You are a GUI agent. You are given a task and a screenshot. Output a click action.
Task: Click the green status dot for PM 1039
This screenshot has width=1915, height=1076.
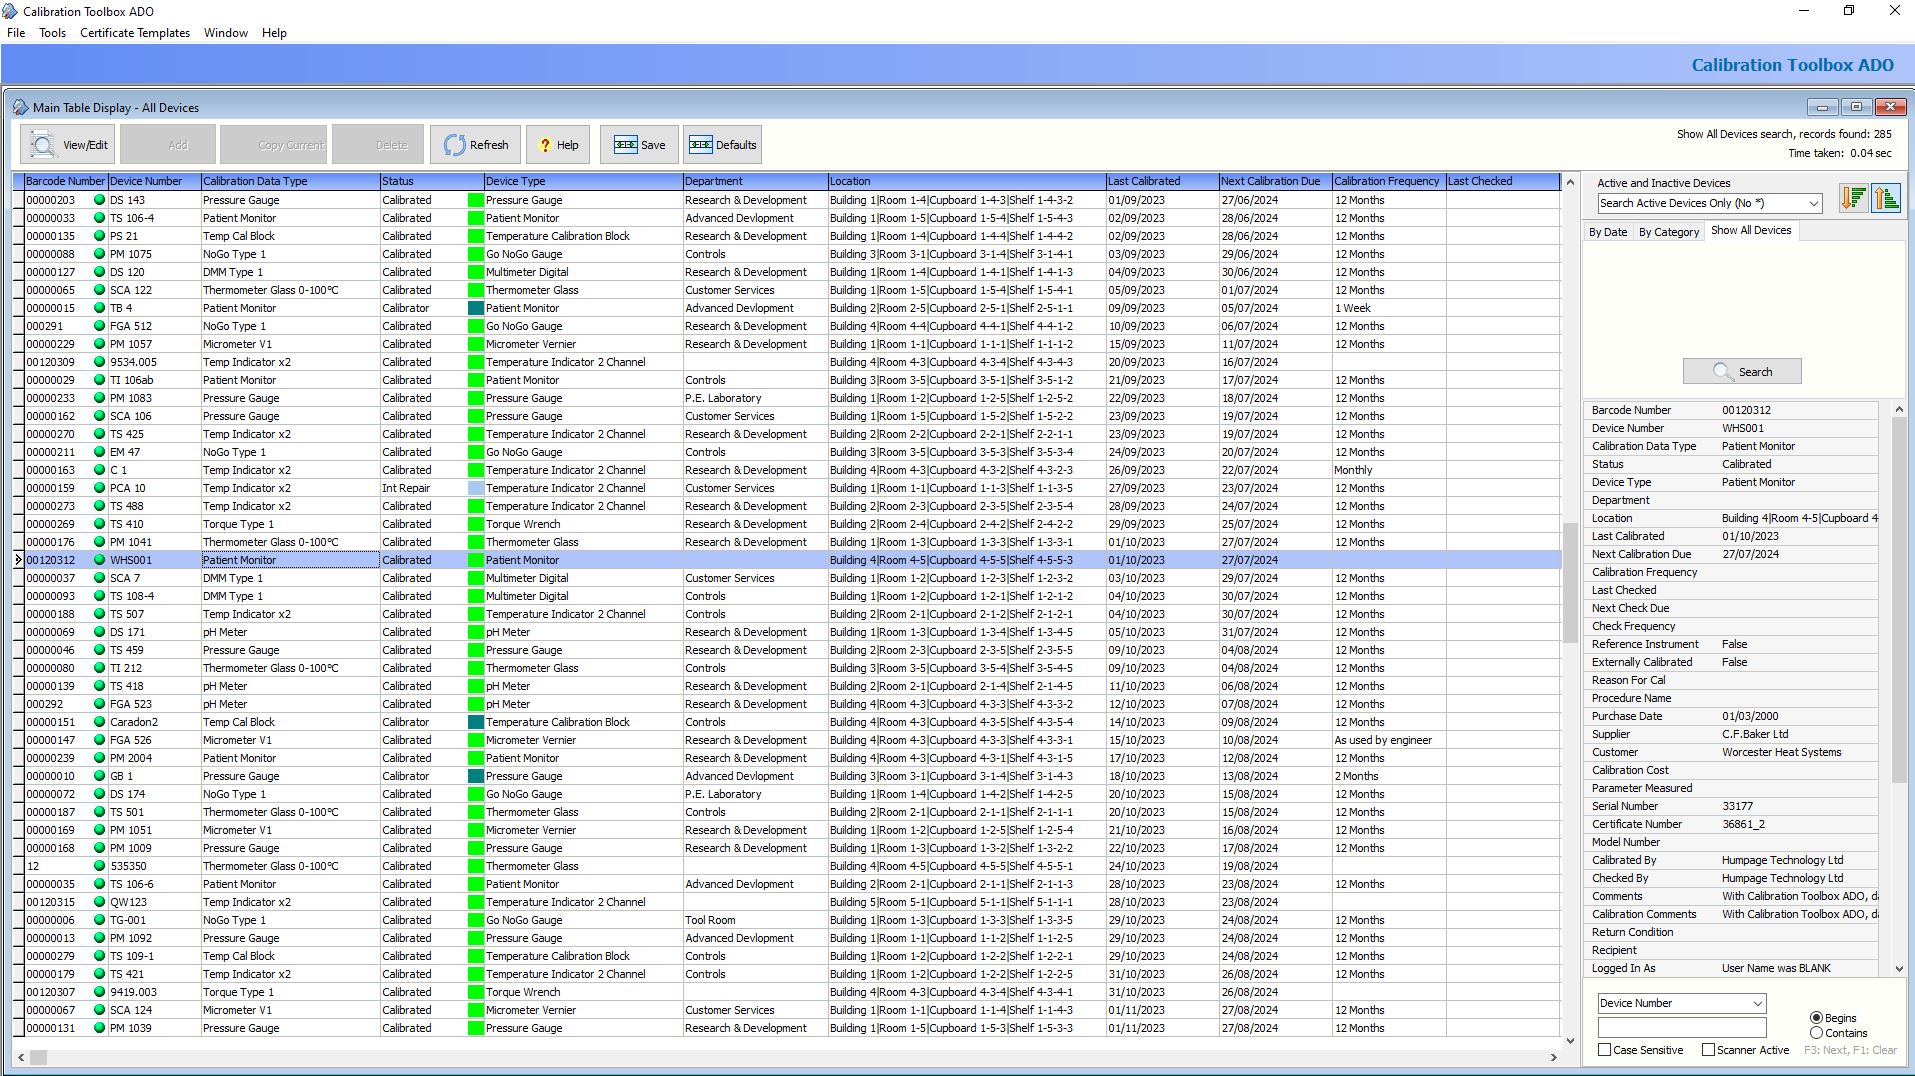99,1028
